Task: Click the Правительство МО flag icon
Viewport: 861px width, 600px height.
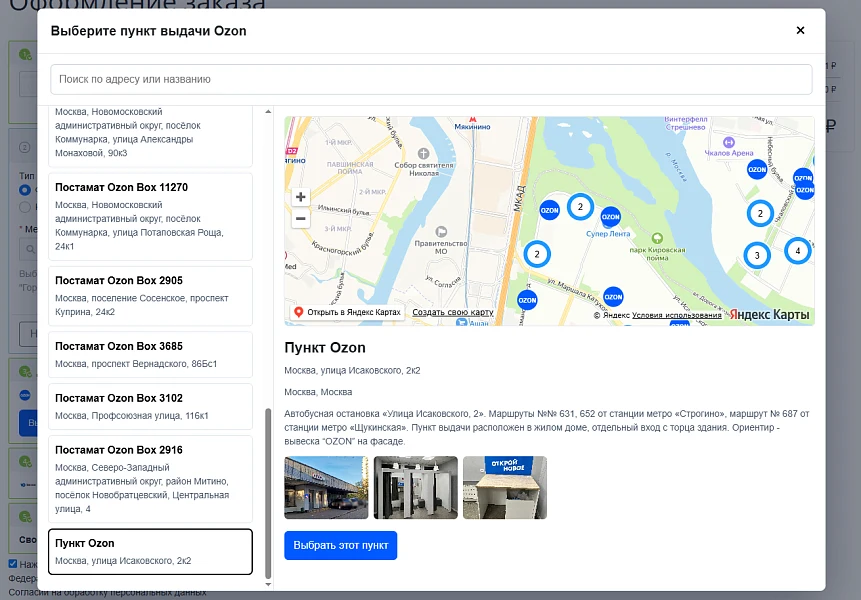Action: [441, 232]
